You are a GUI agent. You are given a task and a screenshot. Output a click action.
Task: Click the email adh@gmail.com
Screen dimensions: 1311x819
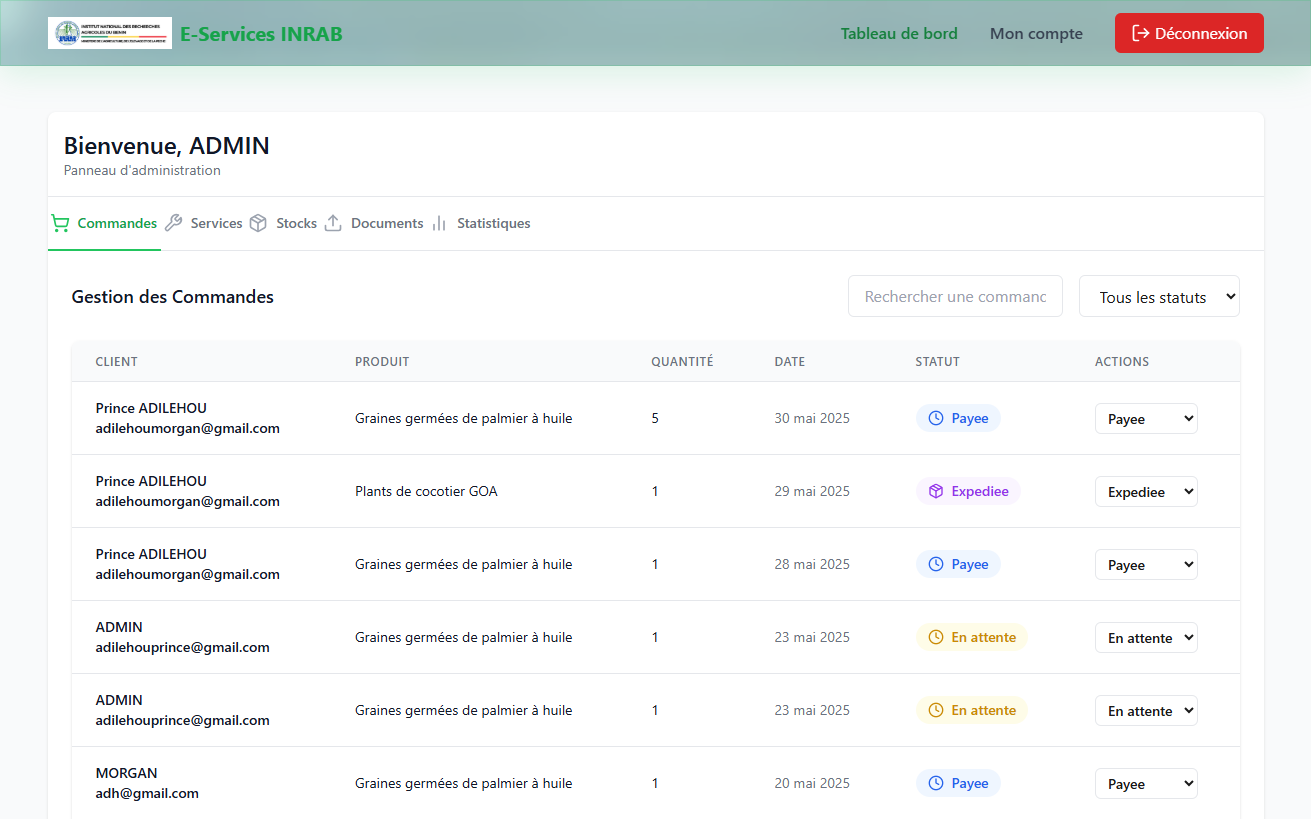click(x=147, y=793)
